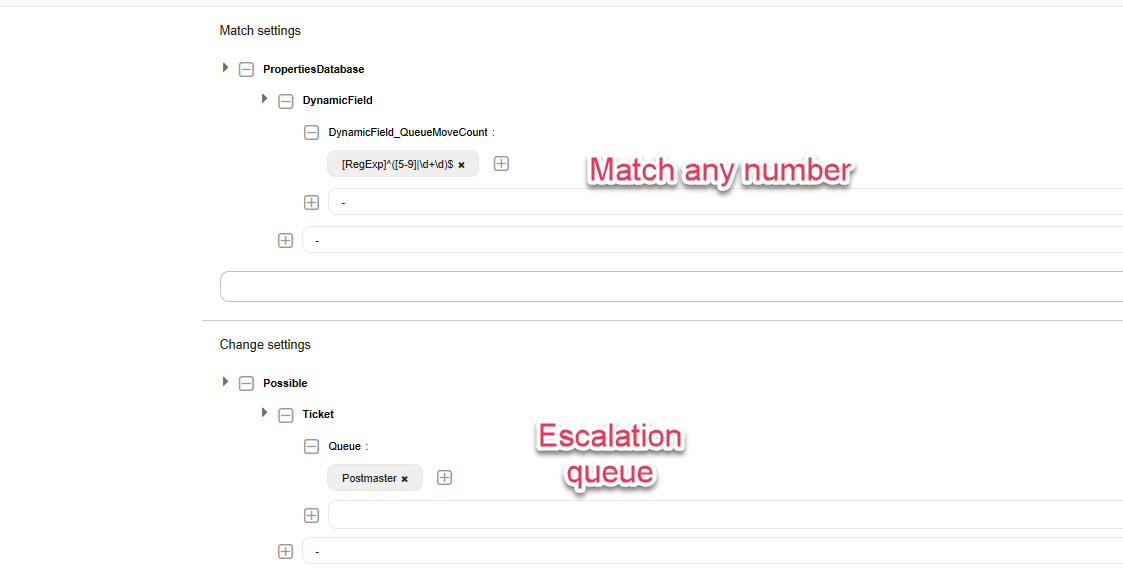Toggle the DynamicField tree arrow
This screenshot has width=1123, height=568.
(264, 99)
